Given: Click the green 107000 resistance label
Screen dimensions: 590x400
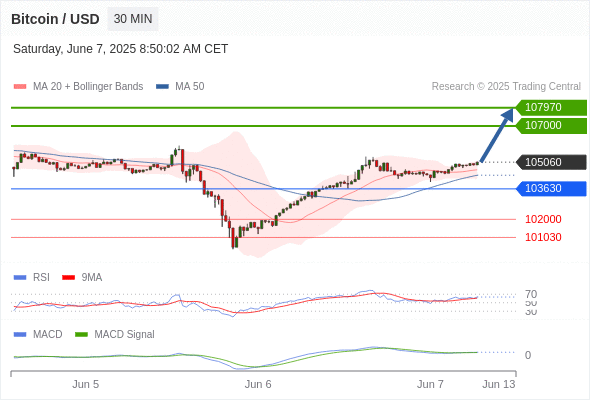Looking at the screenshot, I should coord(551,126).
